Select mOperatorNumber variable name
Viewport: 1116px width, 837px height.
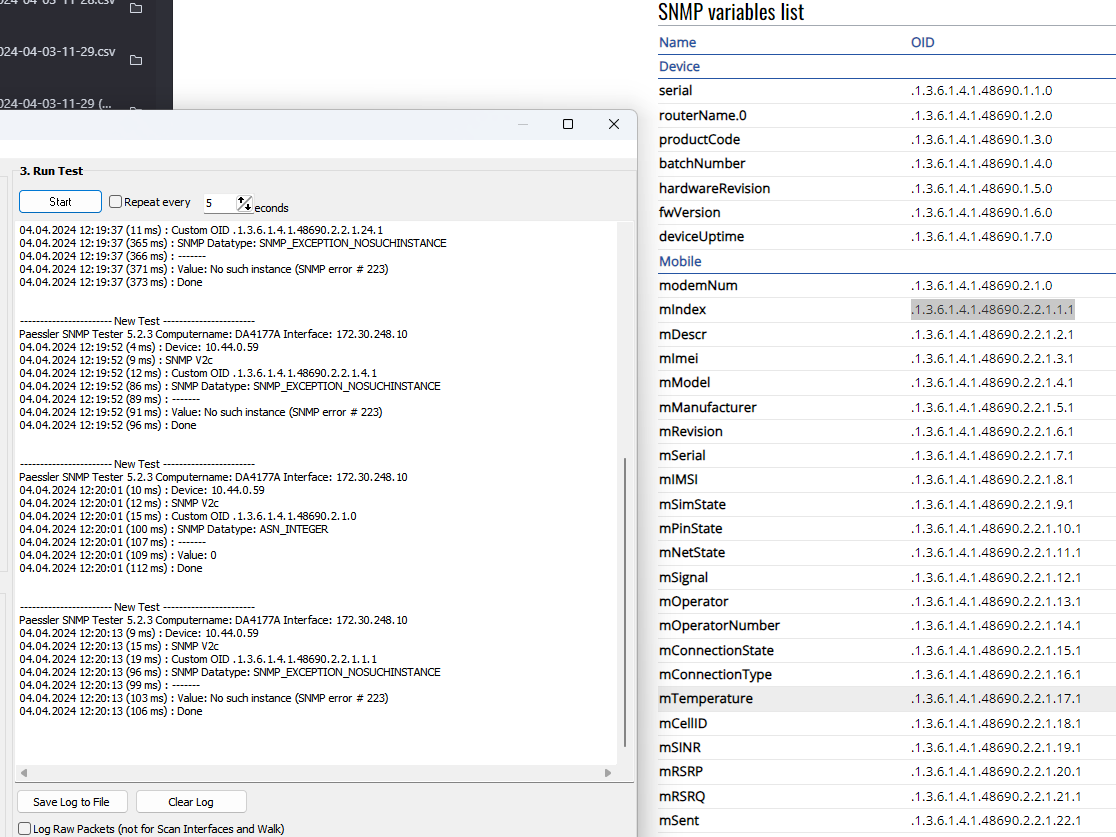click(x=720, y=626)
